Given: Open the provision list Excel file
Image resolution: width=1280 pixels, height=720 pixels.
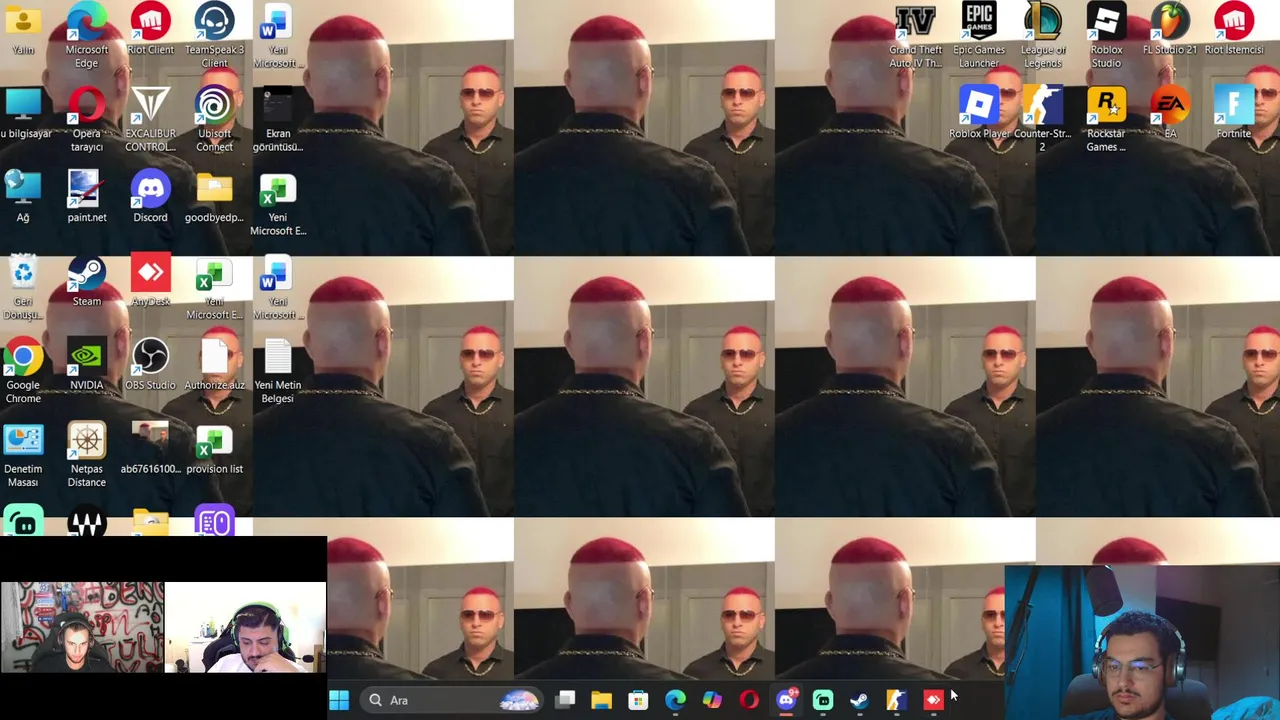Looking at the screenshot, I should [x=214, y=449].
